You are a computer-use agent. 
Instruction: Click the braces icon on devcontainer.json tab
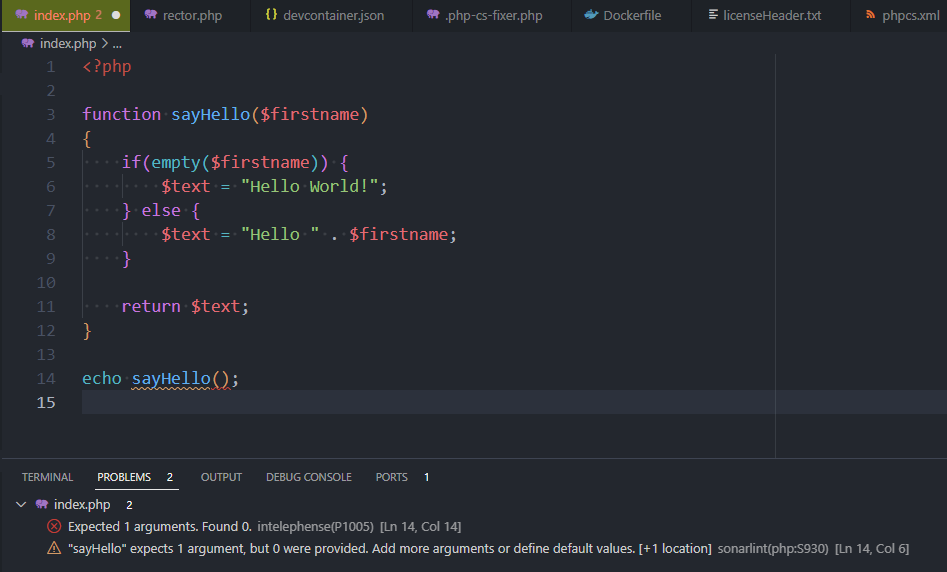pyautogui.click(x=271, y=14)
